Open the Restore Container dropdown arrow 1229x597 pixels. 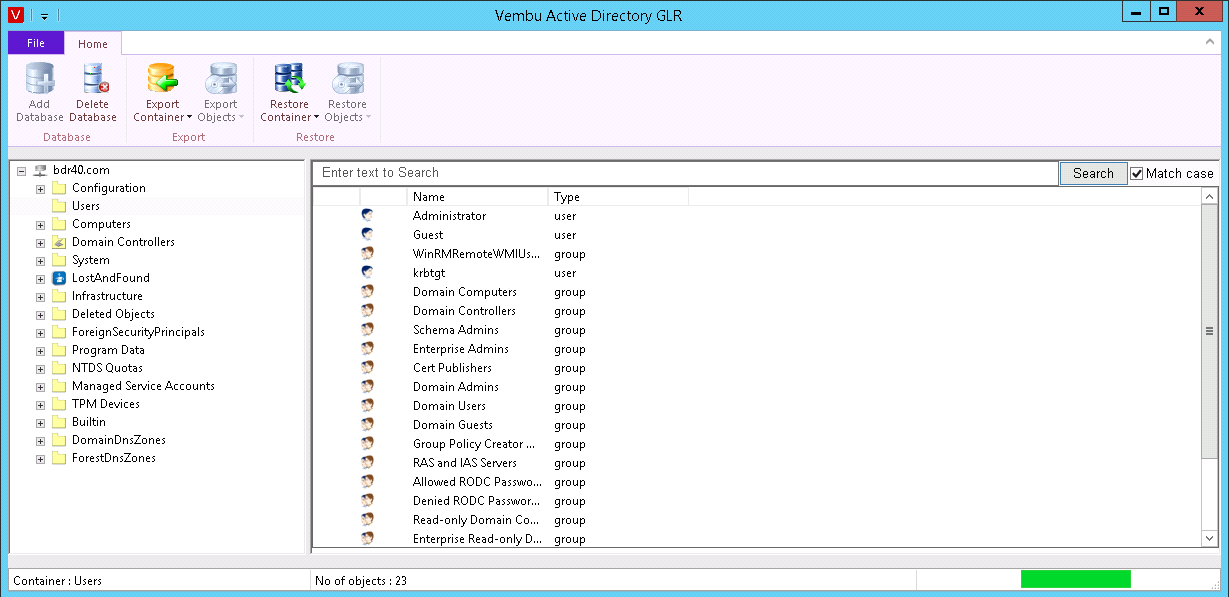317,118
